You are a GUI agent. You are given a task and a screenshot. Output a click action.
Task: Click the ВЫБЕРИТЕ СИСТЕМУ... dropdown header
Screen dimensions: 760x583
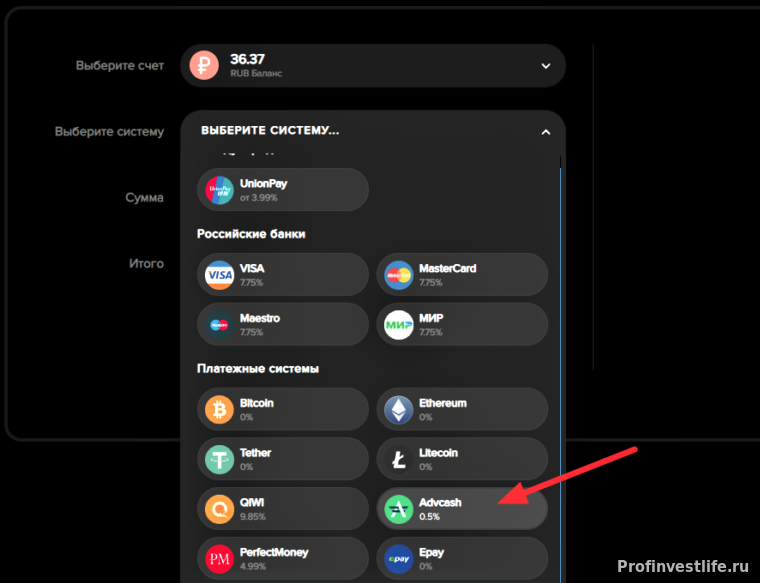373,131
